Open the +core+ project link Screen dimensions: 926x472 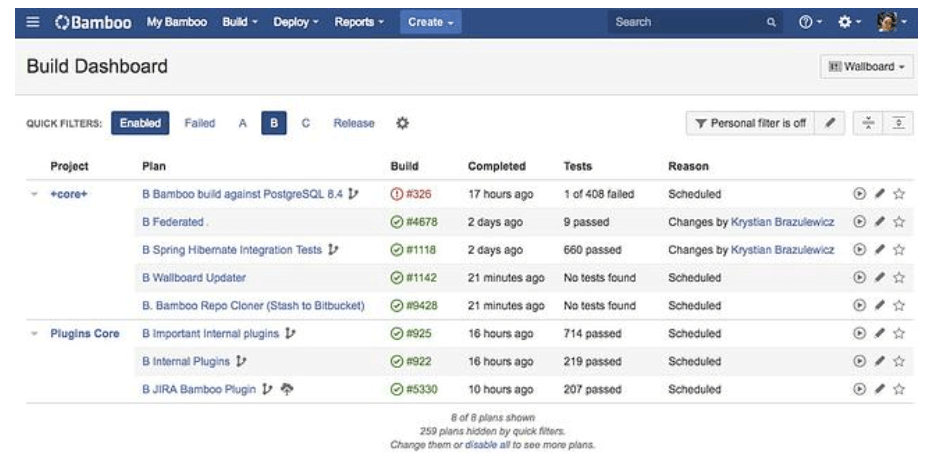[x=69, y=194]
